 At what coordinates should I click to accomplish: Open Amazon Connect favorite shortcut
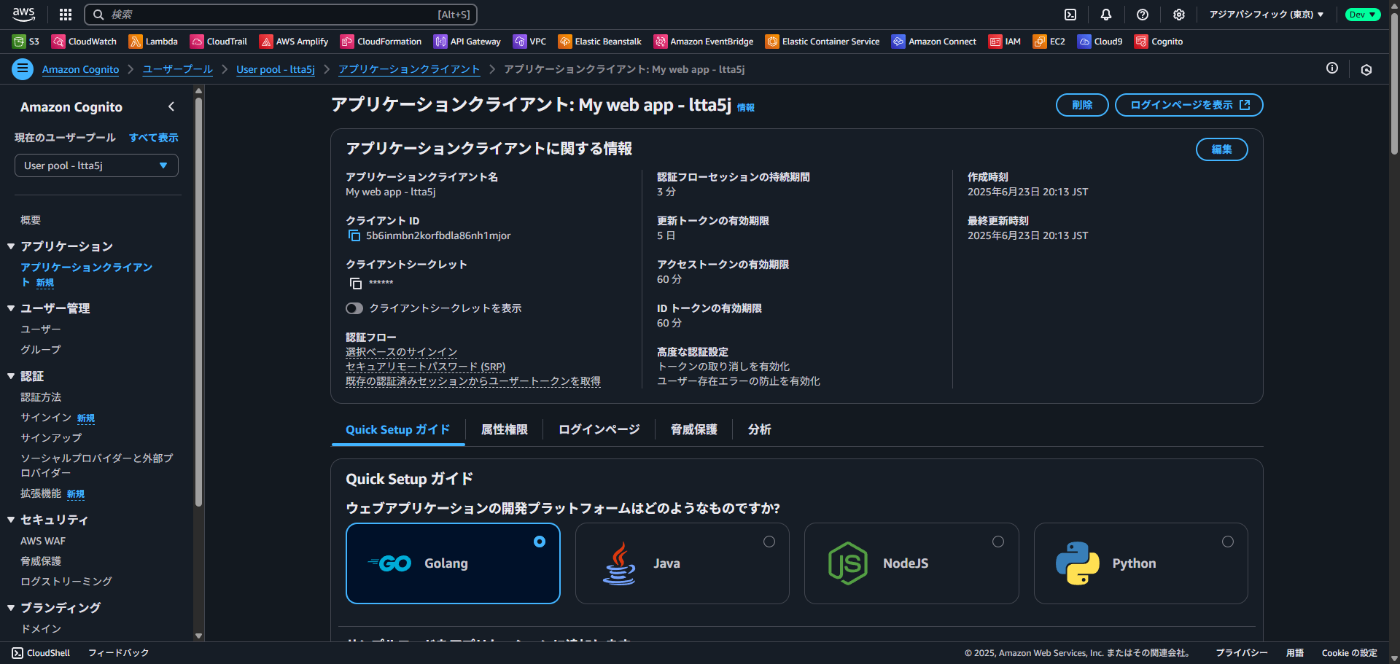(x=934, y=42)
